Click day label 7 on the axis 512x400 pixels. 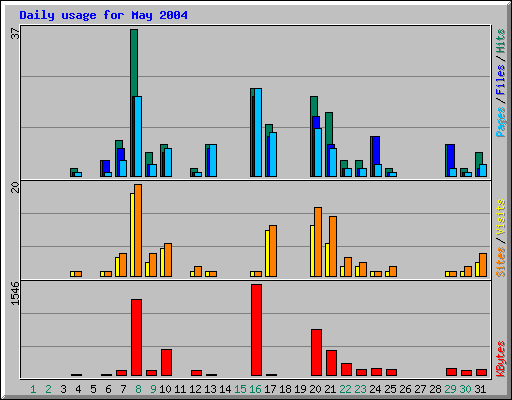(123, 389)
